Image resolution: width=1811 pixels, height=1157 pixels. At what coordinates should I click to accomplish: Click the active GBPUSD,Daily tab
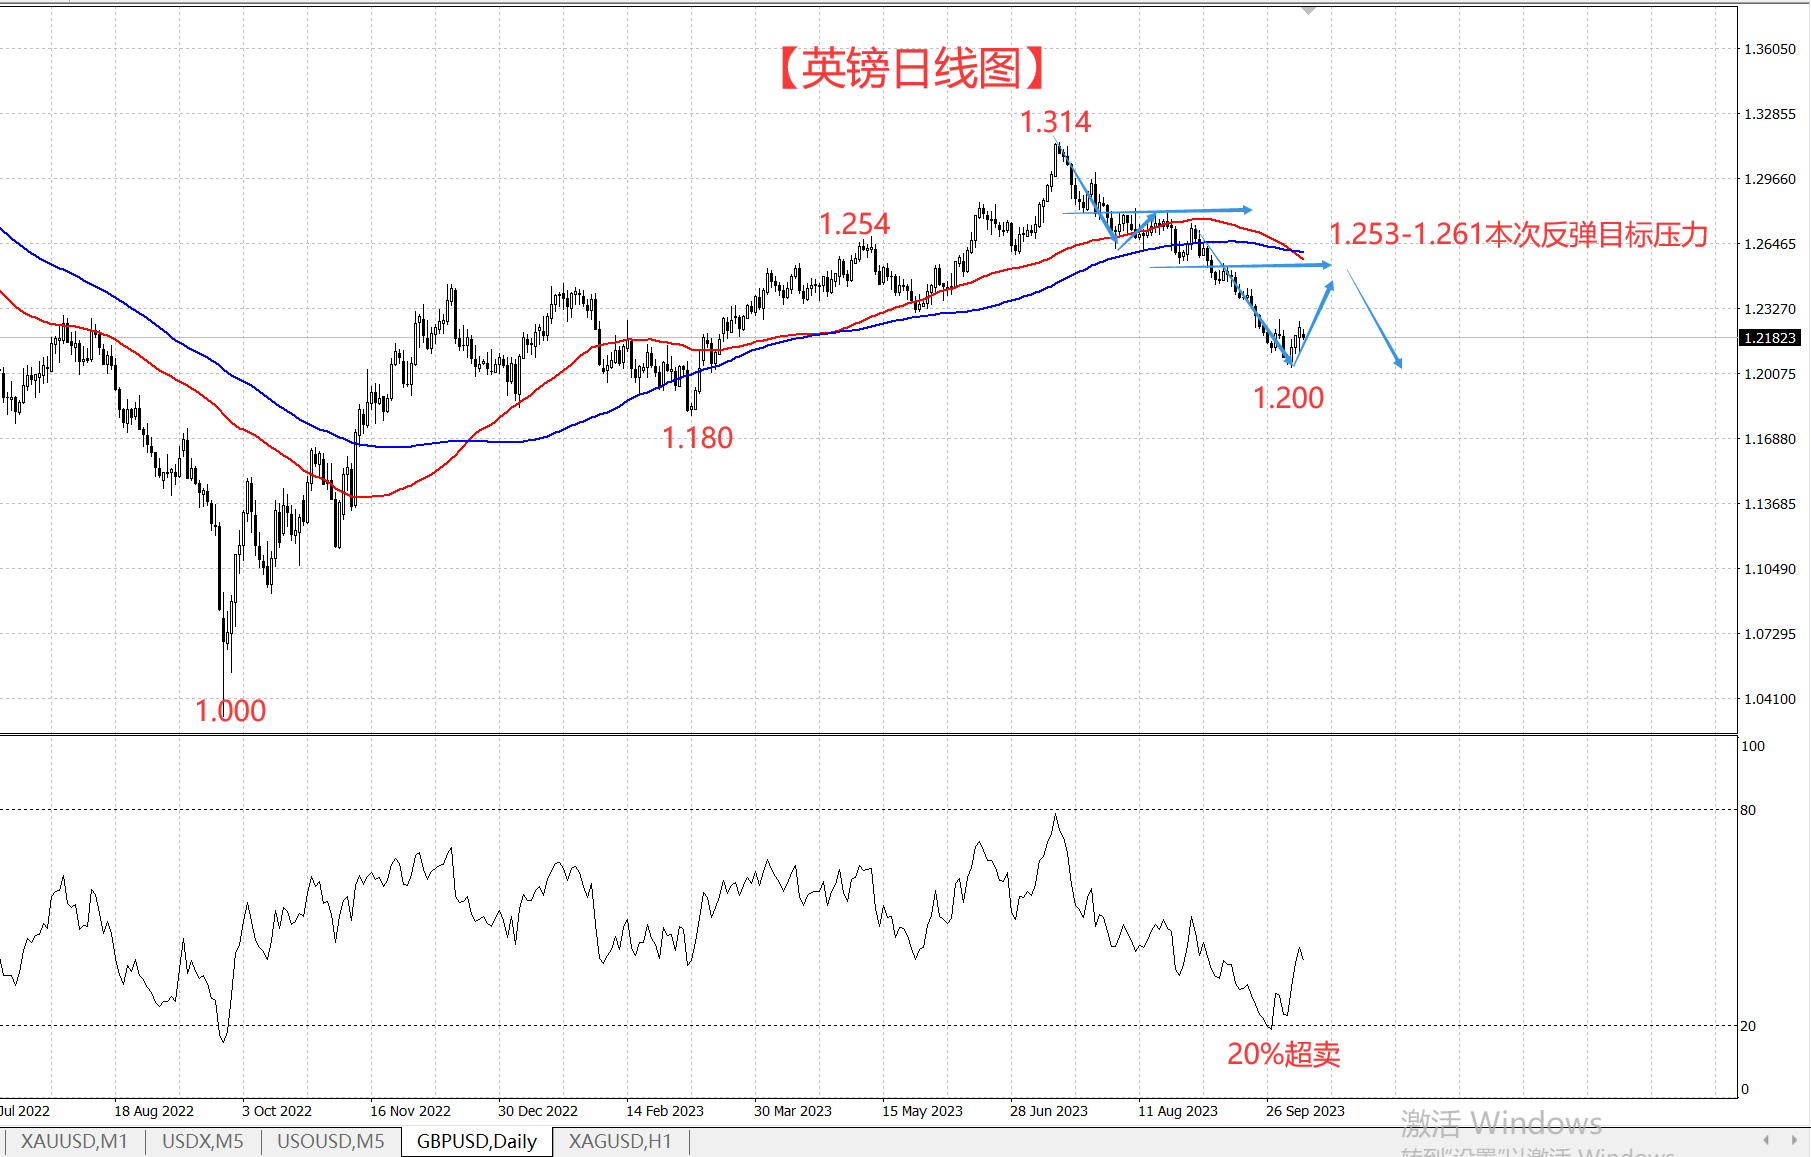[x=476, y=1141]
